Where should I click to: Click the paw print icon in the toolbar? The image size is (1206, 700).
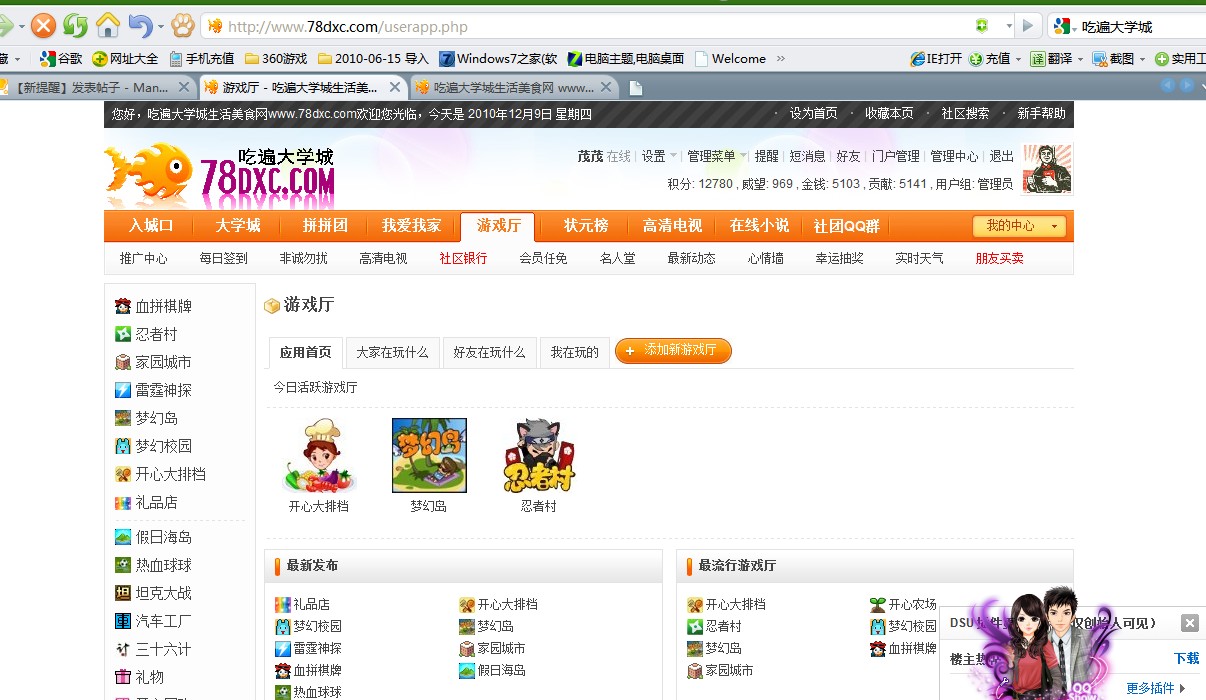[x=183, y=26]
